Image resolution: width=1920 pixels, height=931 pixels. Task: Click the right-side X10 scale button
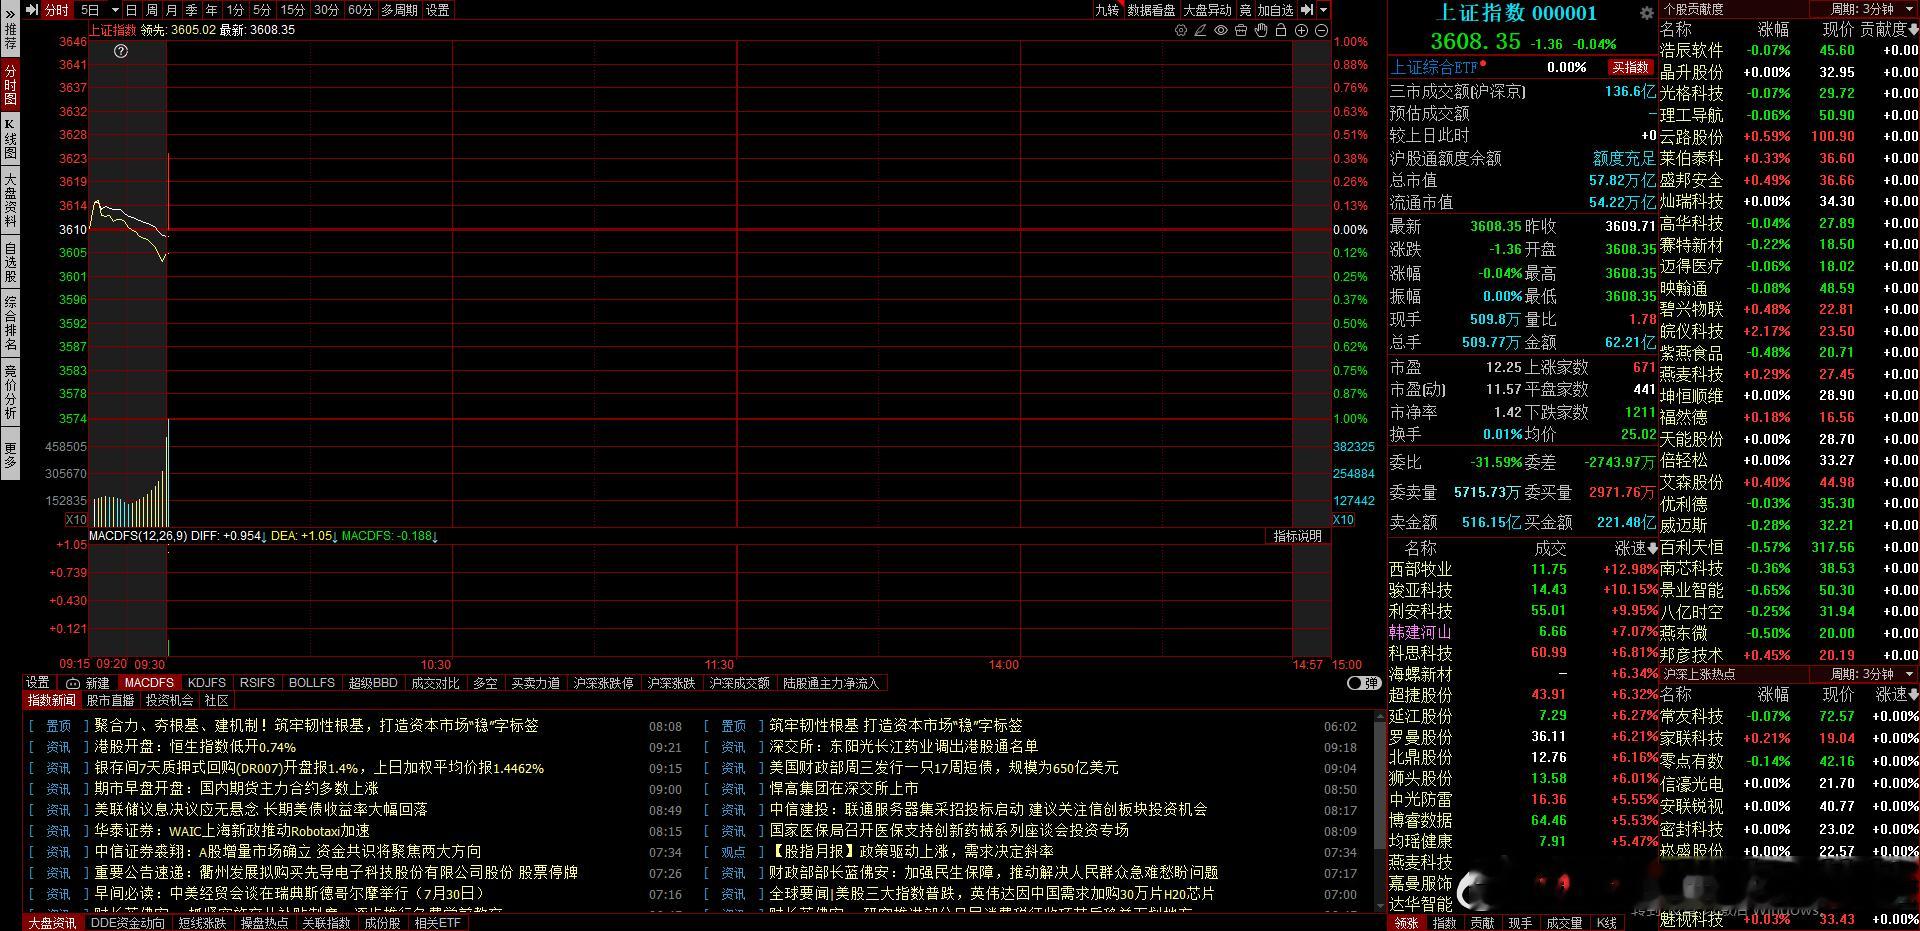point(1343,520)
